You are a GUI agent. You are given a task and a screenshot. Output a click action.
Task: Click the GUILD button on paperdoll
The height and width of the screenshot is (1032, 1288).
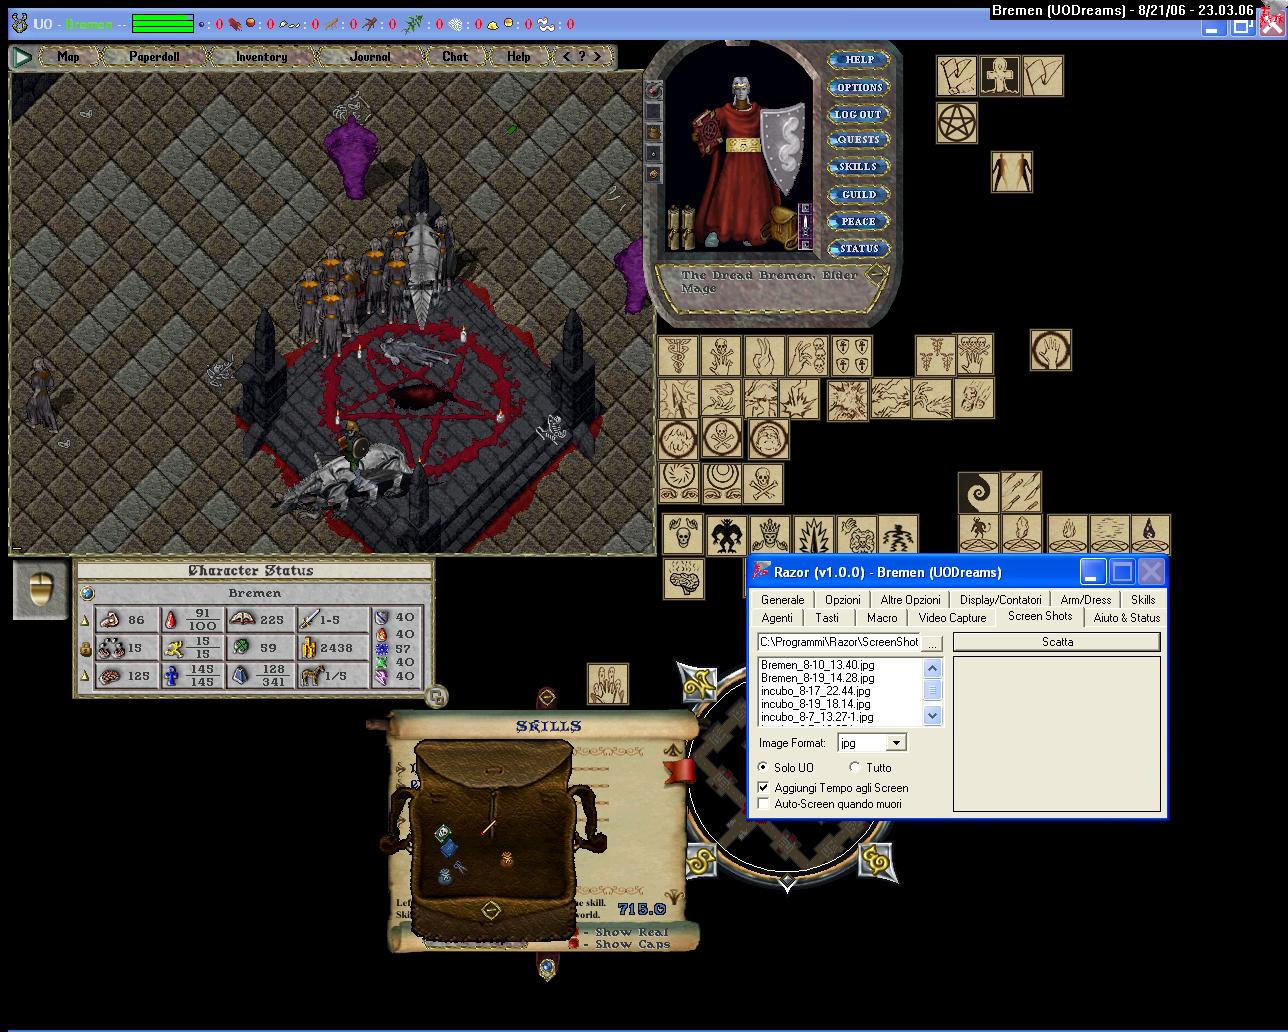(x=858, y=194)
